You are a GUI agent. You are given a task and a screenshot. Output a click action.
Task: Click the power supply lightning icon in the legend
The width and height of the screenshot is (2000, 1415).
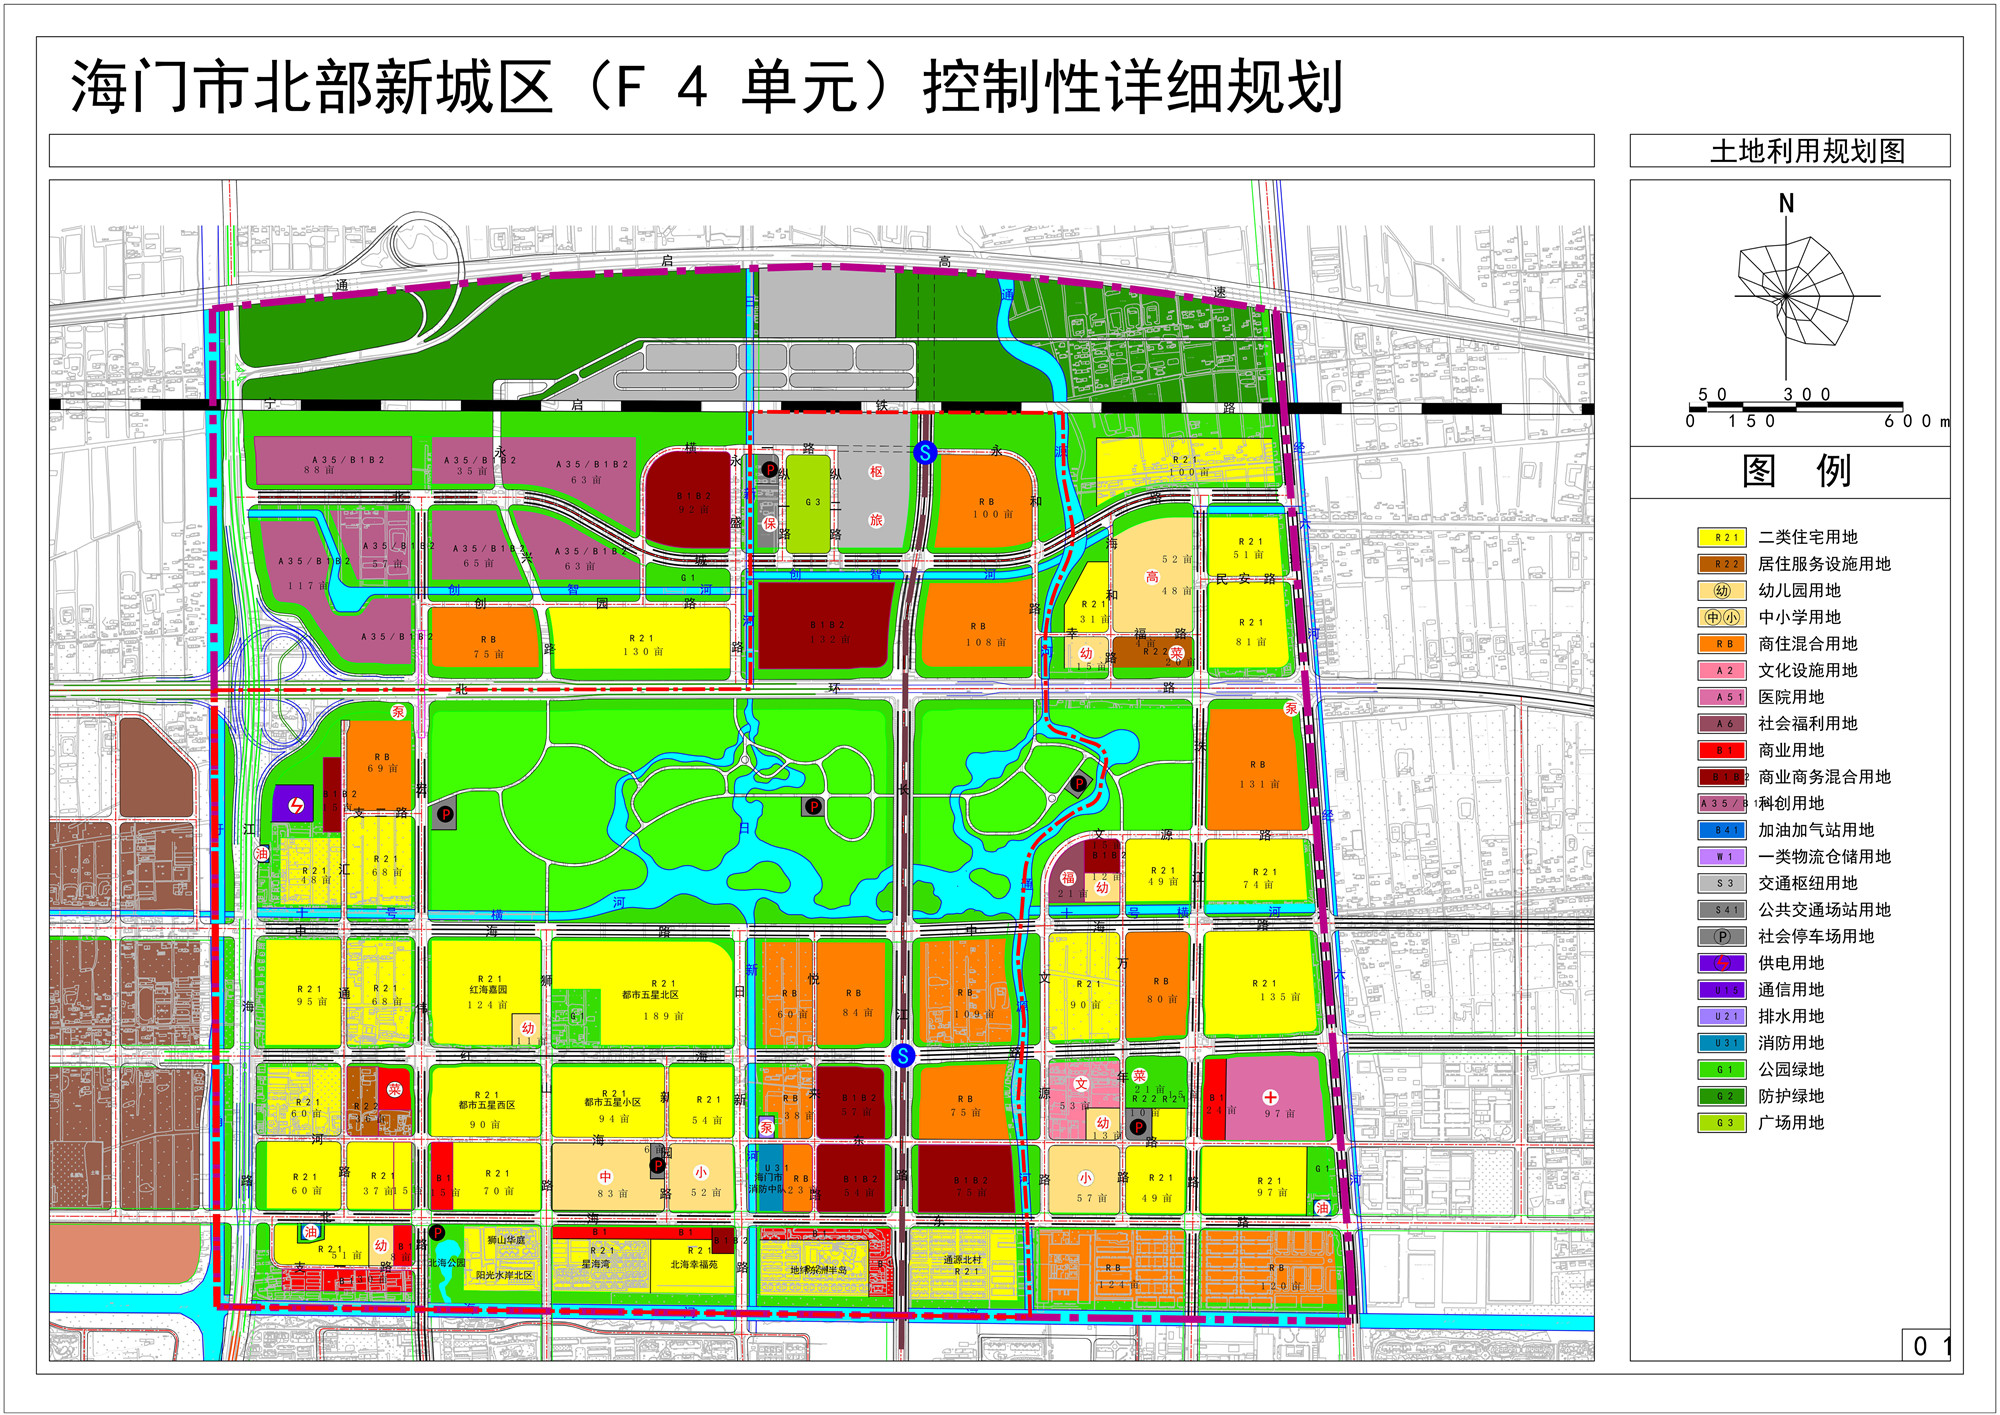click(x=1721, y=963)
